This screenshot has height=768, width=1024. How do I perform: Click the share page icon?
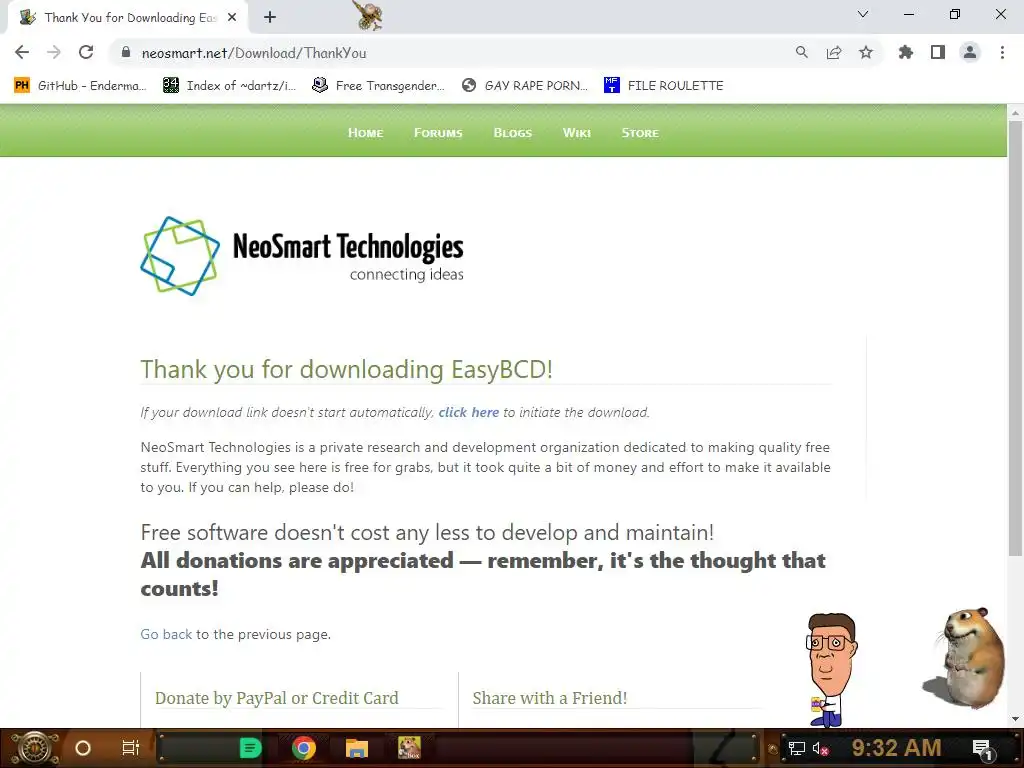[x=833, y=52]
